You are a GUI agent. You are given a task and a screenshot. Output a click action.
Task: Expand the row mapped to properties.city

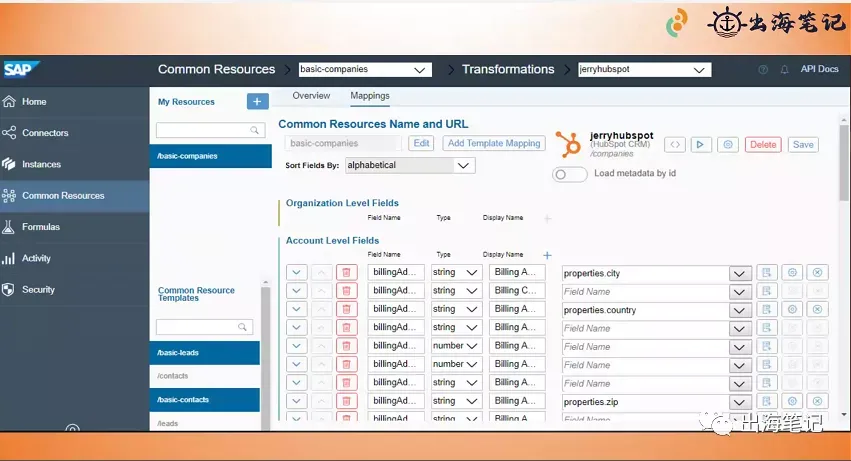pyautogui.click(x=296, y=272)
